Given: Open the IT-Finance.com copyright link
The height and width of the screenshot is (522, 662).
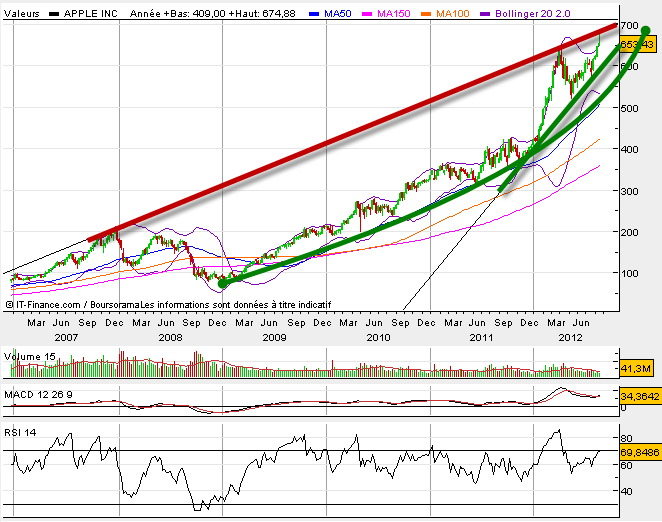Looking at the screenshot, I should (46, 301).
